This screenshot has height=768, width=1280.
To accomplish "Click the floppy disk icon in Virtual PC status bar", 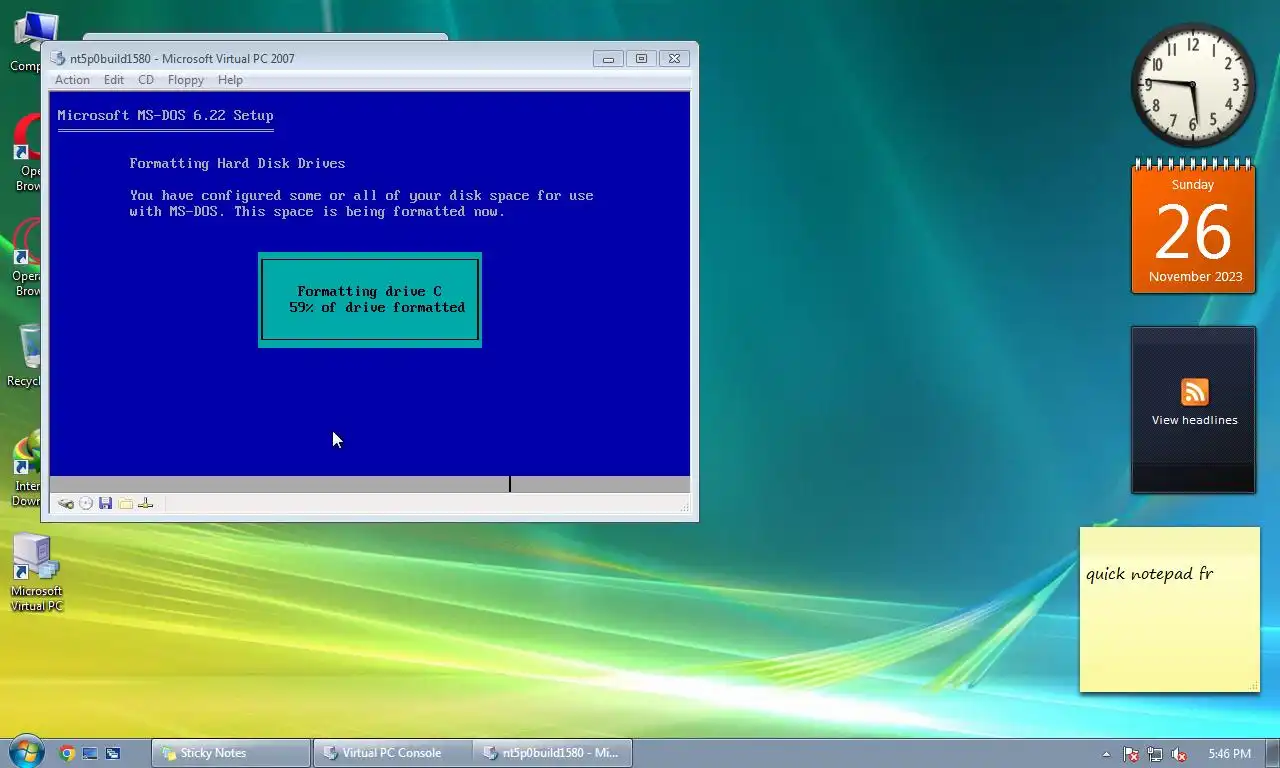I will click(105, 504).
